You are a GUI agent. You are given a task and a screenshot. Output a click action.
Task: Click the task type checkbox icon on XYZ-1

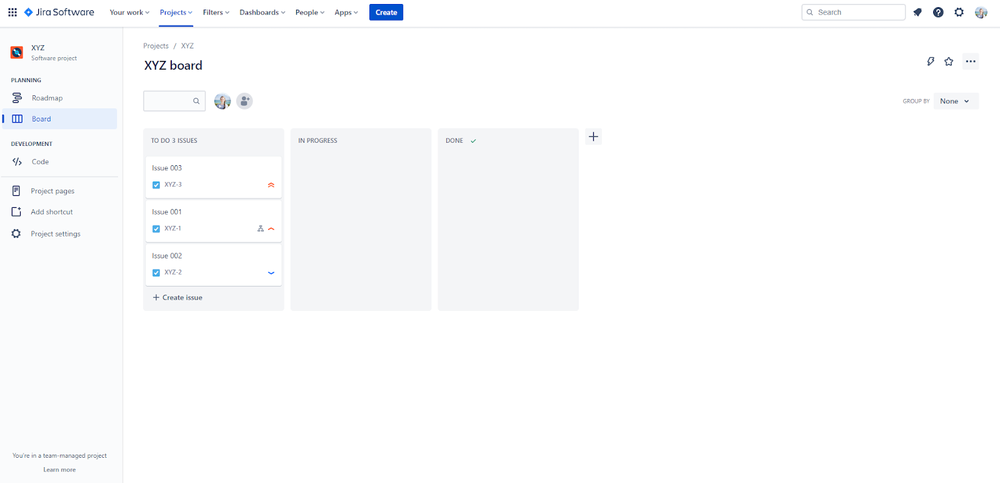[156, 228]
